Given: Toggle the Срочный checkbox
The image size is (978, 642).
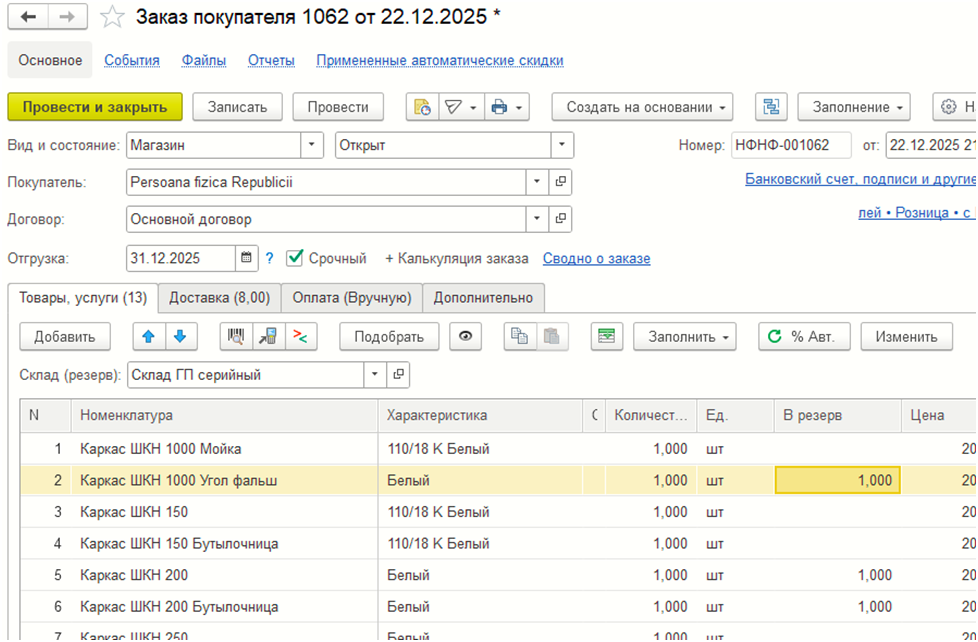Looking at the screenshot, I should [x=295, y=258].
